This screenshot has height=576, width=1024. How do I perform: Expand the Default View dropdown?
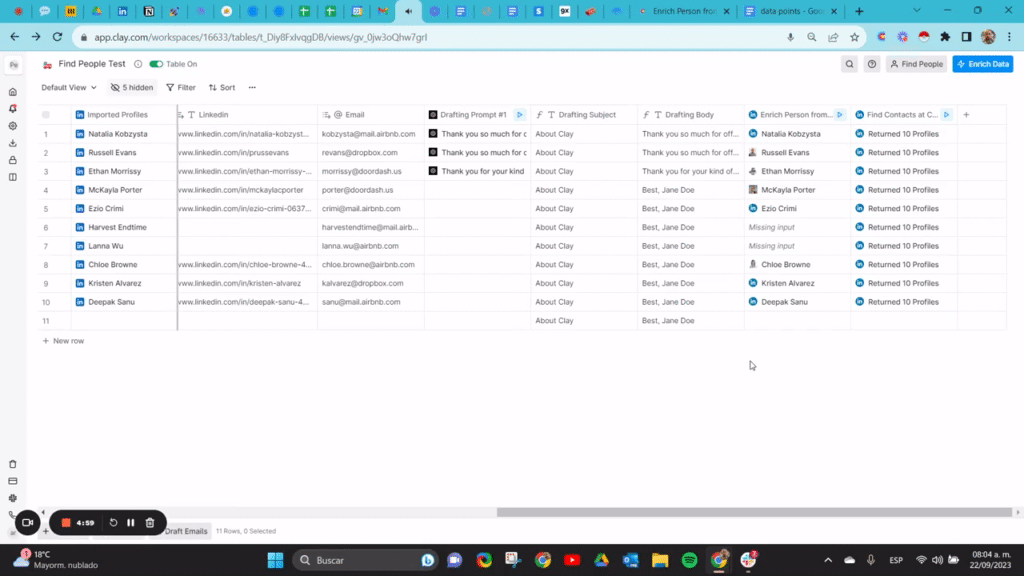tap(69, 88)
